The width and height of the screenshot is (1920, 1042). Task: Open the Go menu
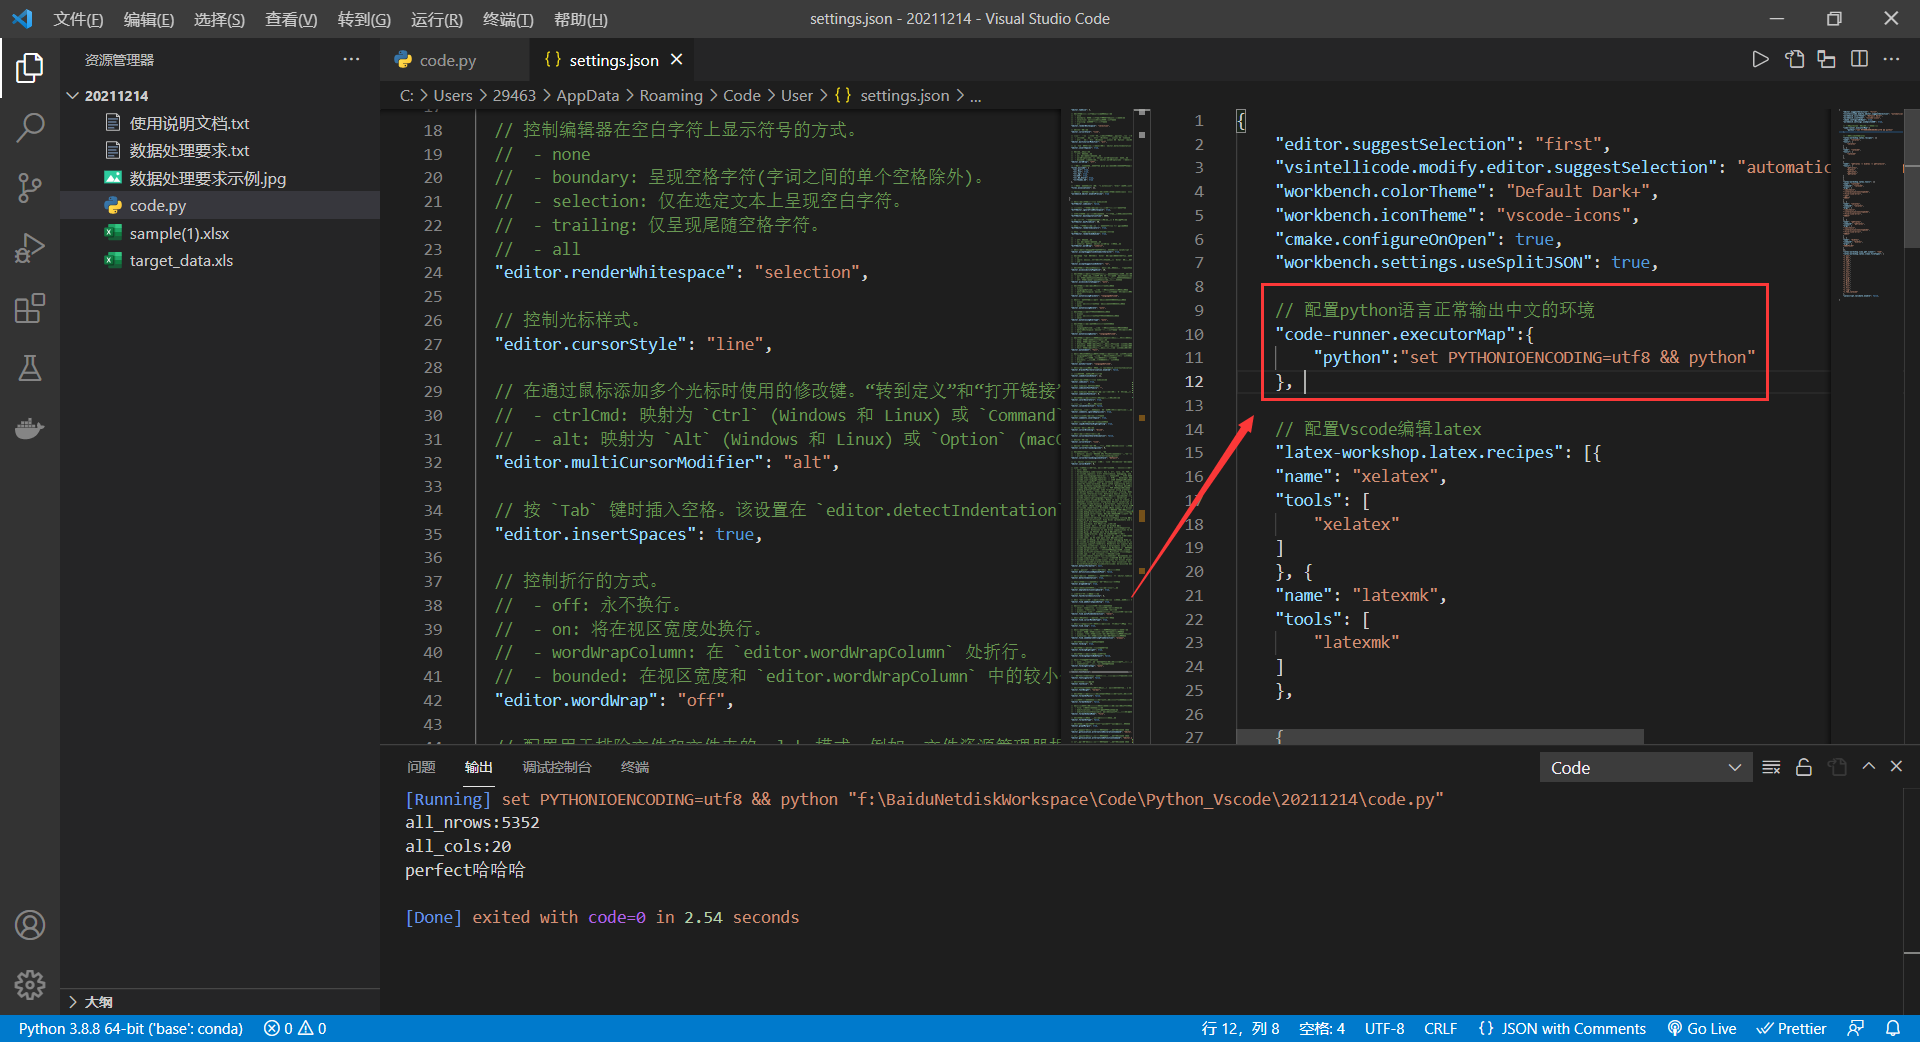pyautogui.click(x=364, y=19)
